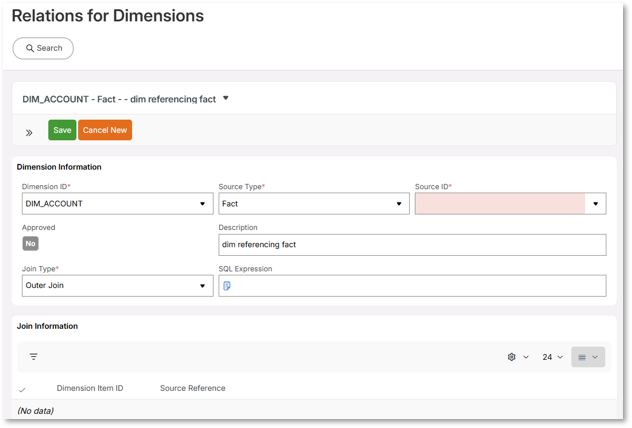Click the Relations for Dimensions page title

coord(108,16)
